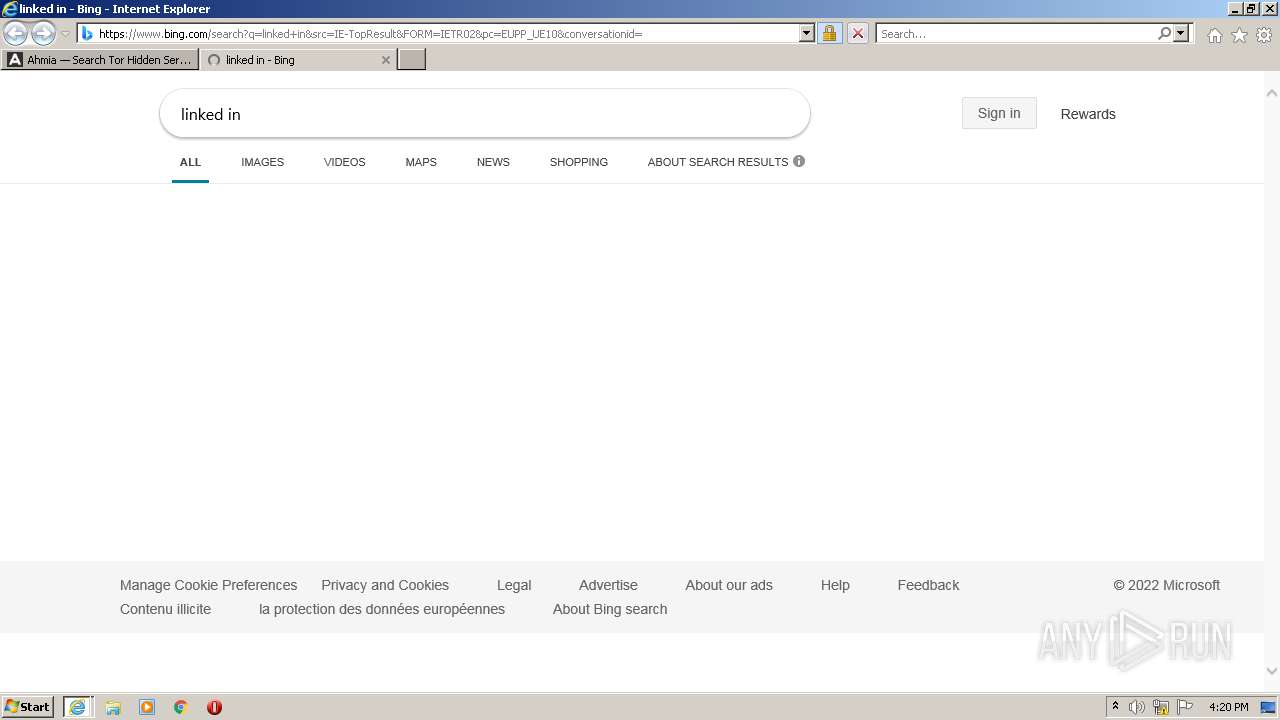Select the ALL results tab
The image size is (1280, 720).
click(190, 162)
